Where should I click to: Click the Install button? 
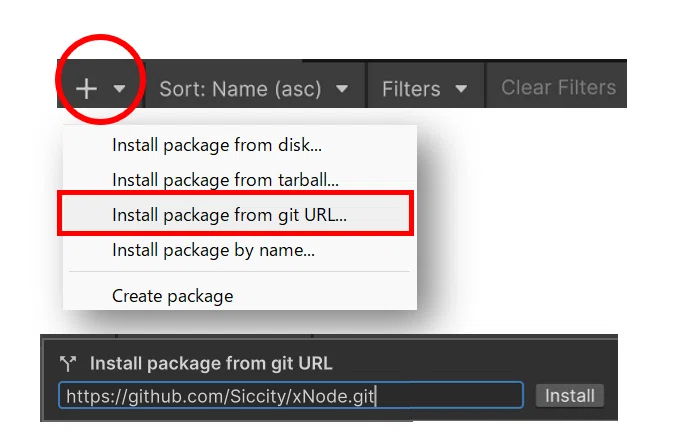(569, 395)
